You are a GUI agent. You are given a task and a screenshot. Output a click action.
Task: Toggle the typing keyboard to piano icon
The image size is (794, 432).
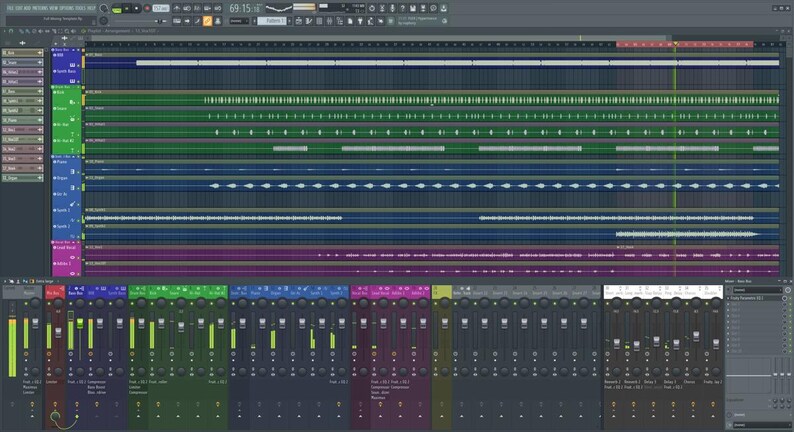pyautogui.click(x=177, y=21)
